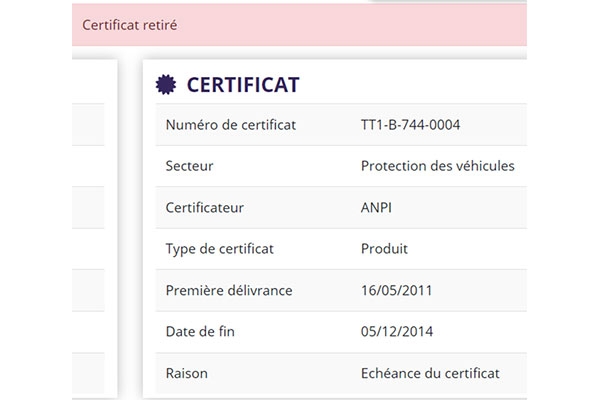Click the 'Type de certificat' label
Viewport: 600px width, 400px height.
point(220,249)
